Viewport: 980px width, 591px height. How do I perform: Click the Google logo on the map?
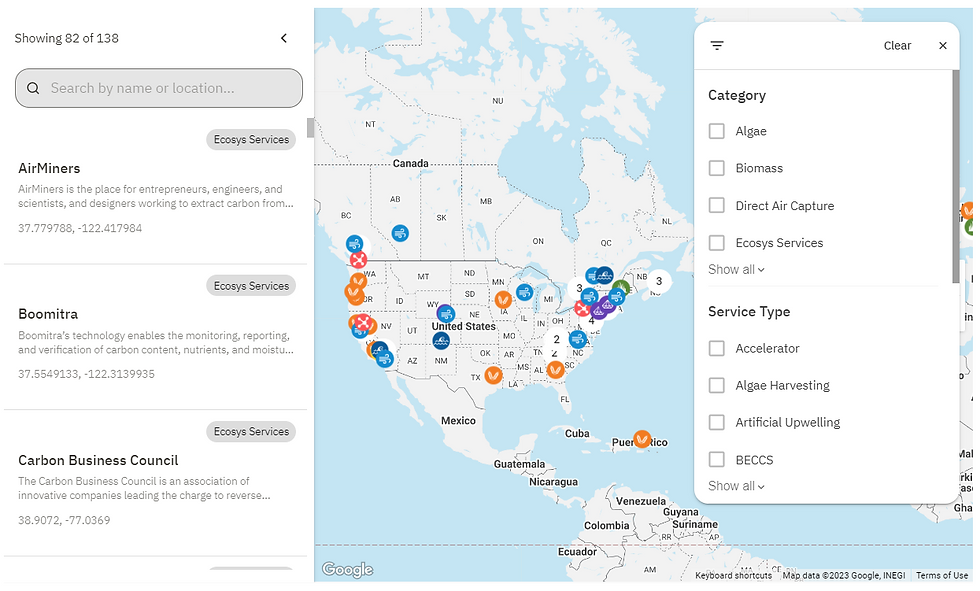coord(348,569)
